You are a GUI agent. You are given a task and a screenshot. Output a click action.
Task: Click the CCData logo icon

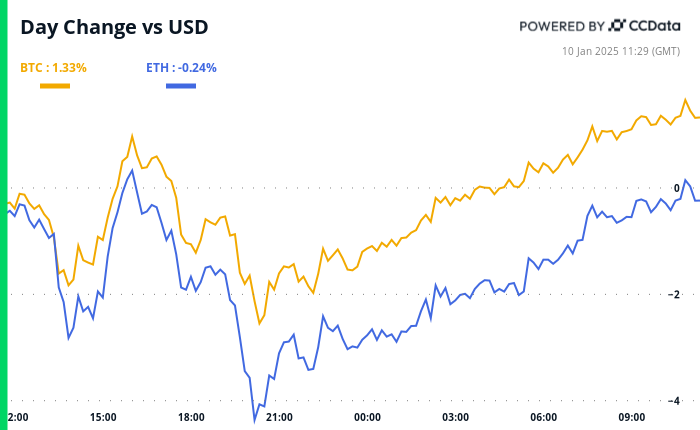[618, 25]
